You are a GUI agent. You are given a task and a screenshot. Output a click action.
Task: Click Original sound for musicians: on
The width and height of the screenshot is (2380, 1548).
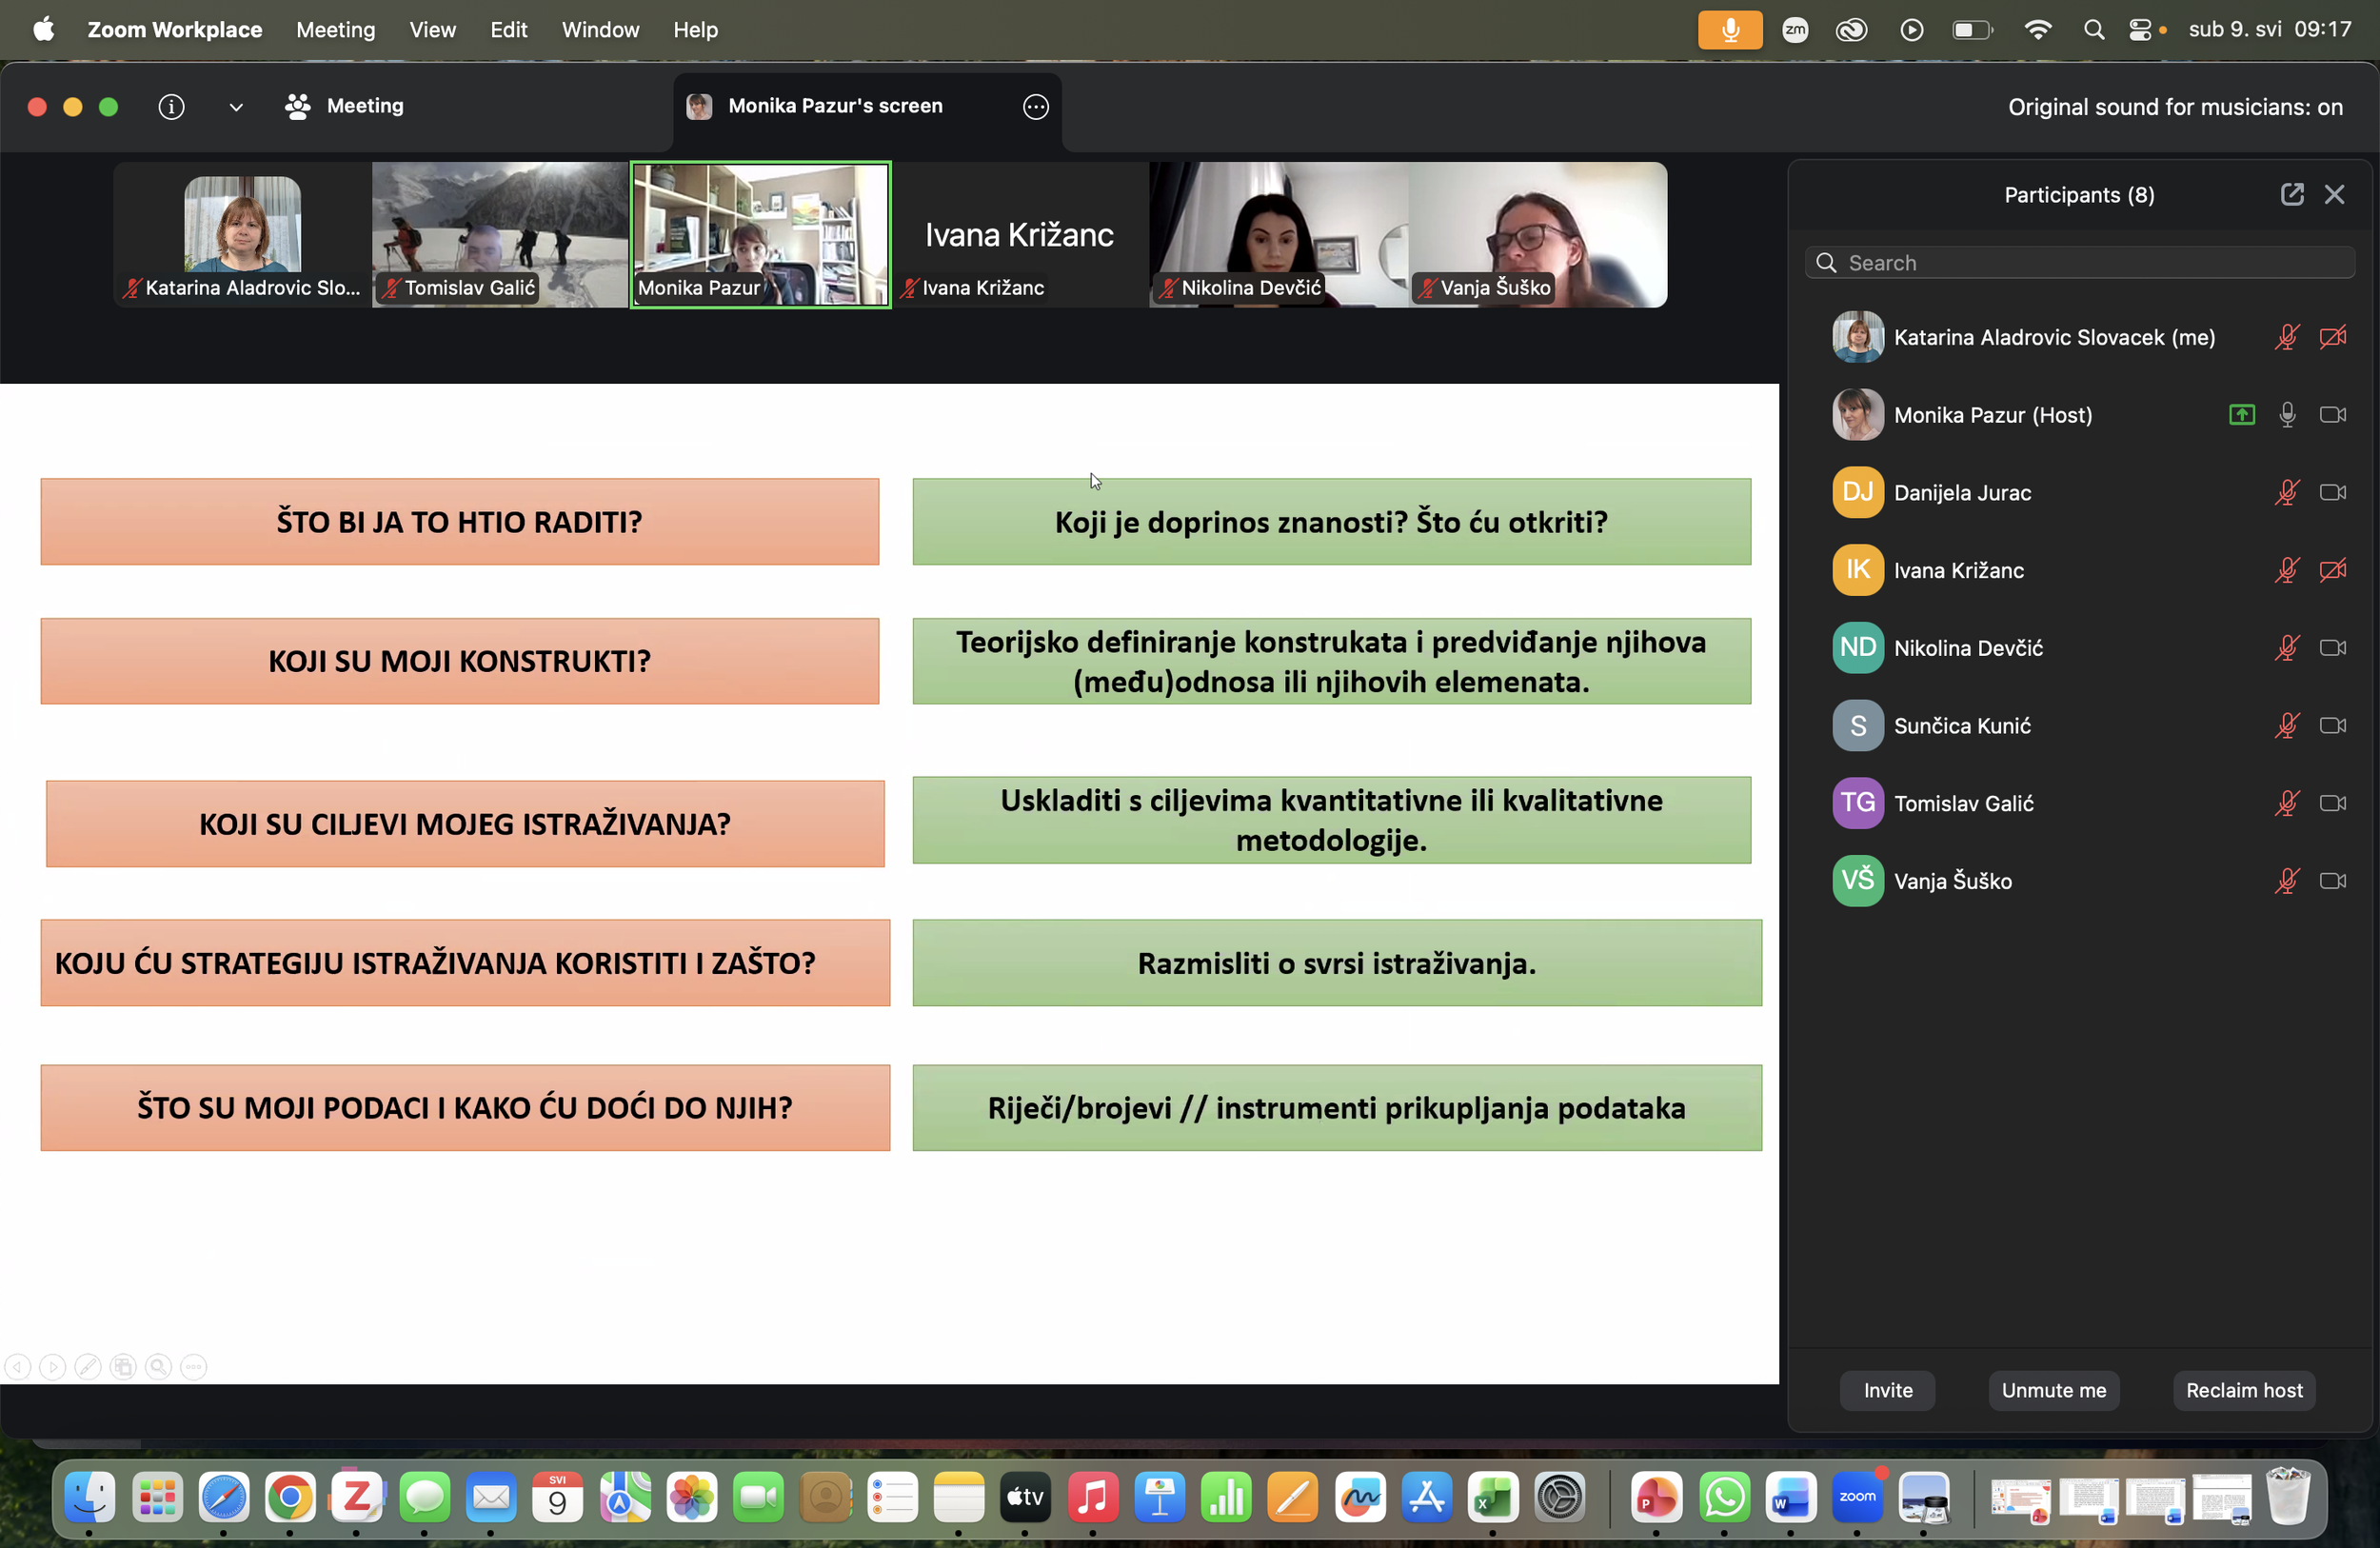pyautogui.click(x=2175, y=107)
